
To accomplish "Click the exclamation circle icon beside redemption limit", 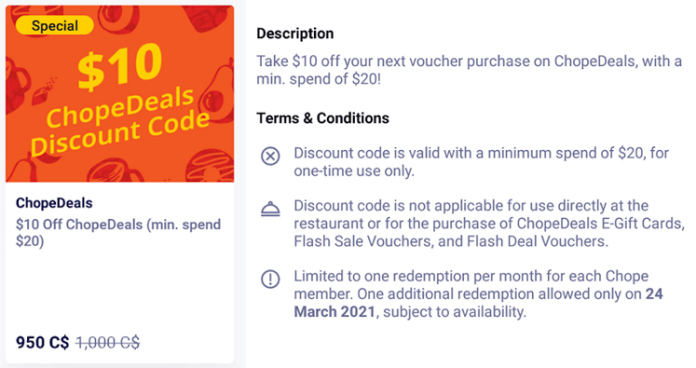I will point(270,279).
